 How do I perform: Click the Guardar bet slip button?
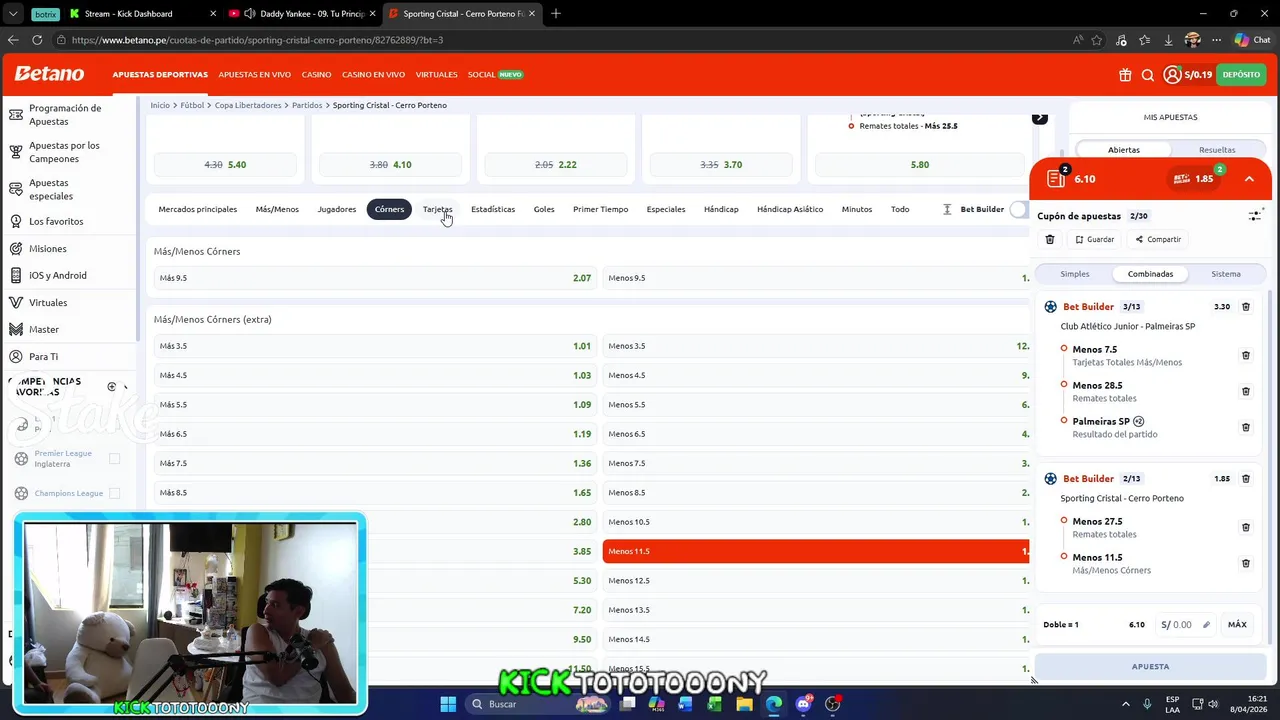1094,239
